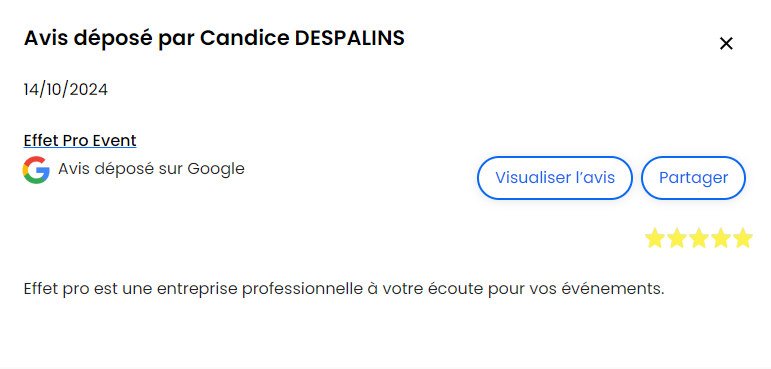The height and width of the screenshot is (369, 771).
Task: Click the Visualiser l'avis button
Action: point(555,178)
